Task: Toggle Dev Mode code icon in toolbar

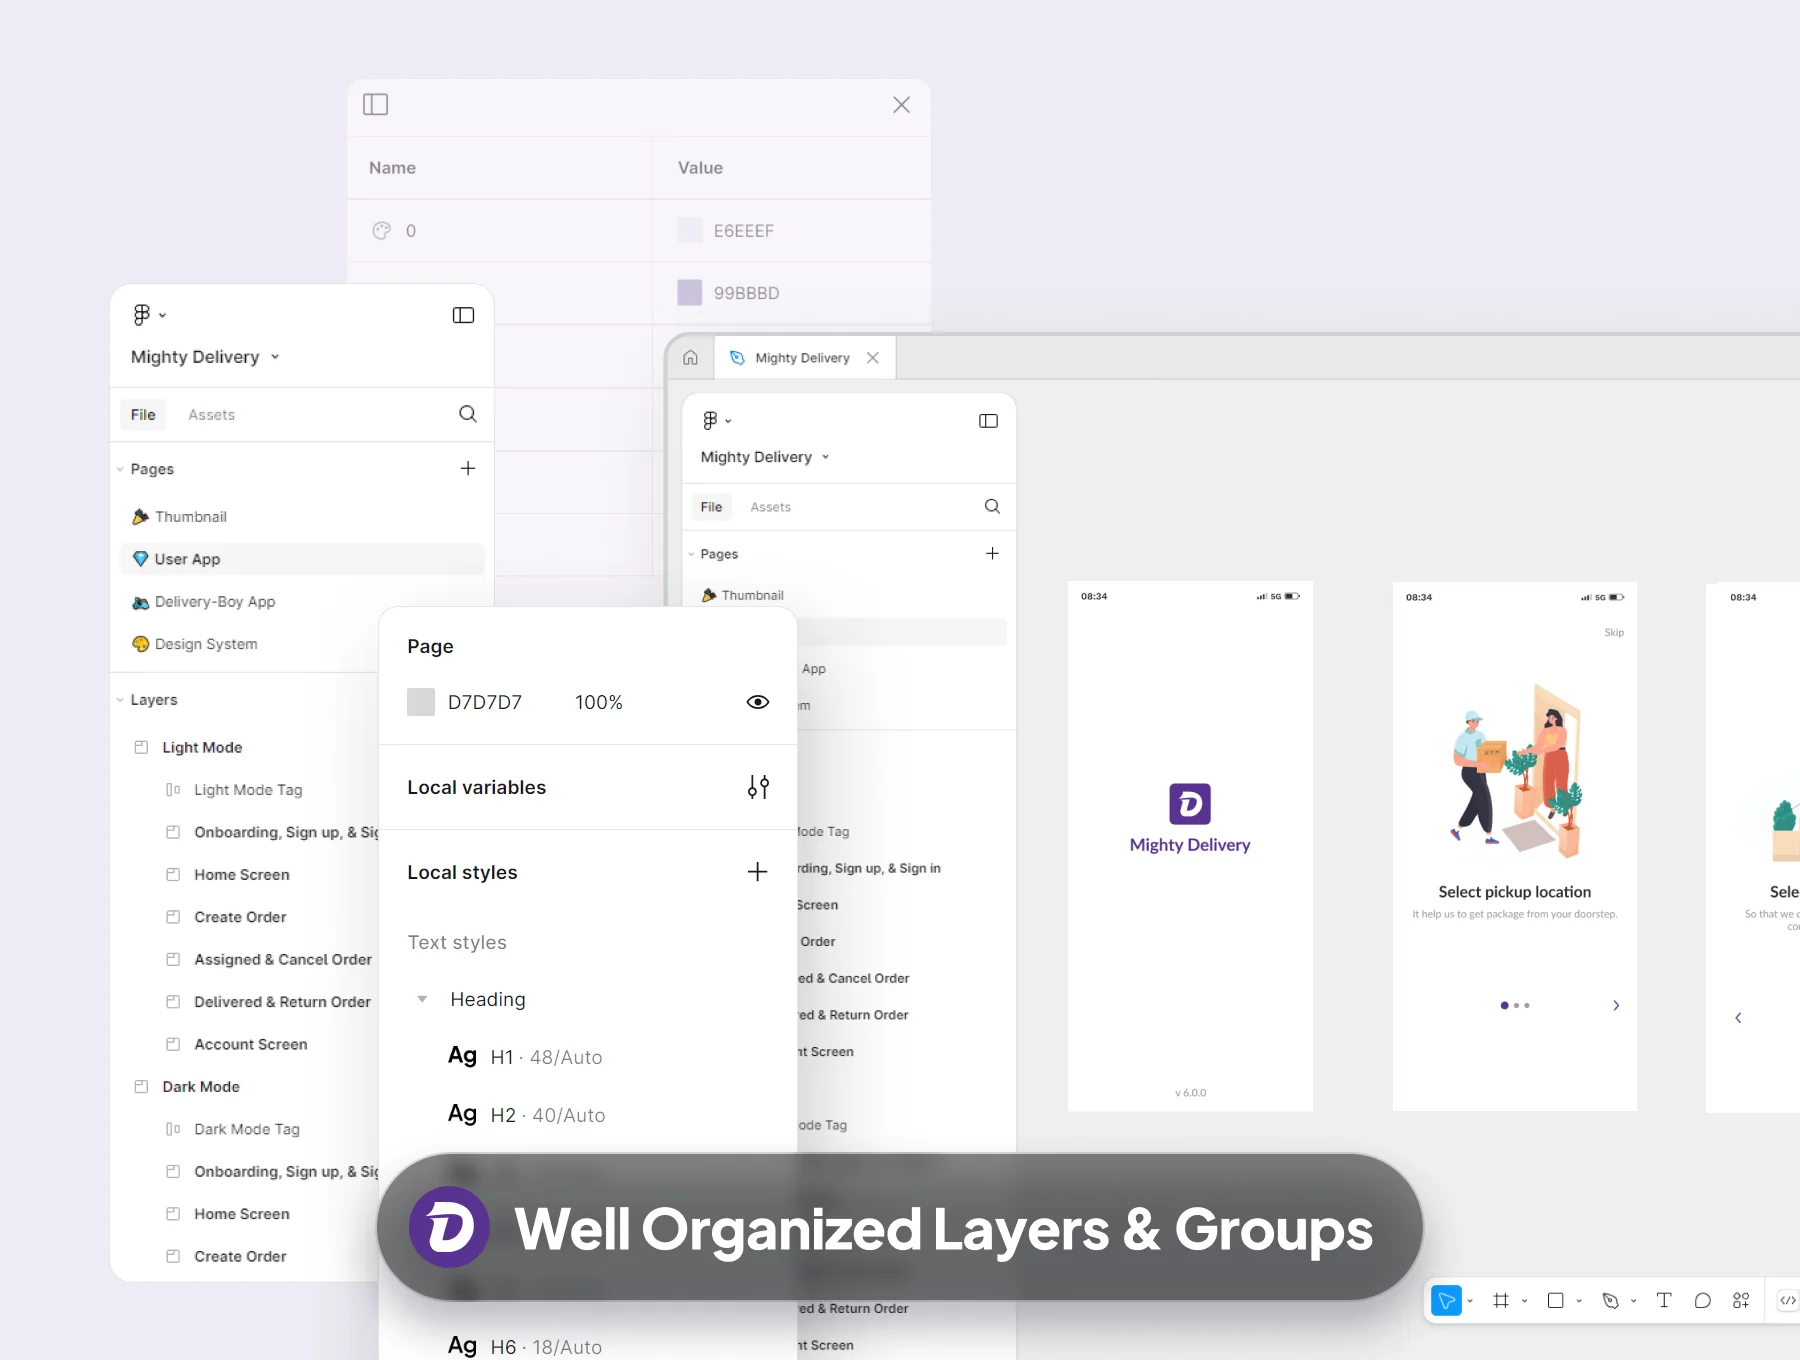Action: (1787, 1300)
